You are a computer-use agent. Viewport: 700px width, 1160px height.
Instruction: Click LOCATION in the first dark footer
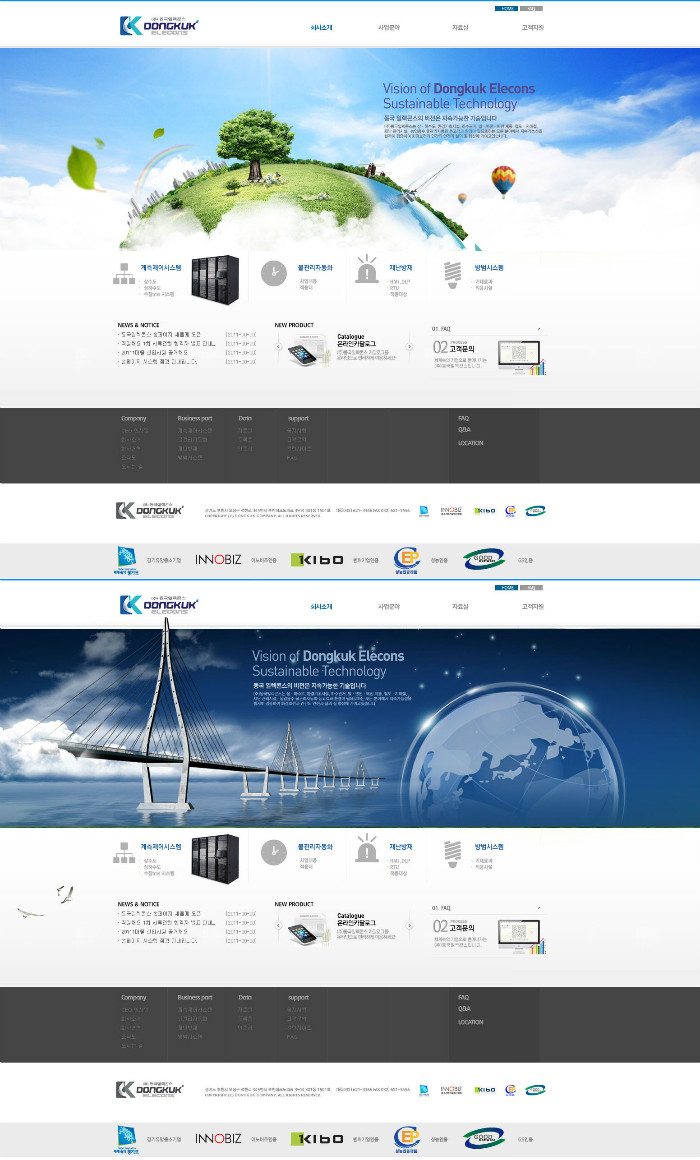point(471,443)
